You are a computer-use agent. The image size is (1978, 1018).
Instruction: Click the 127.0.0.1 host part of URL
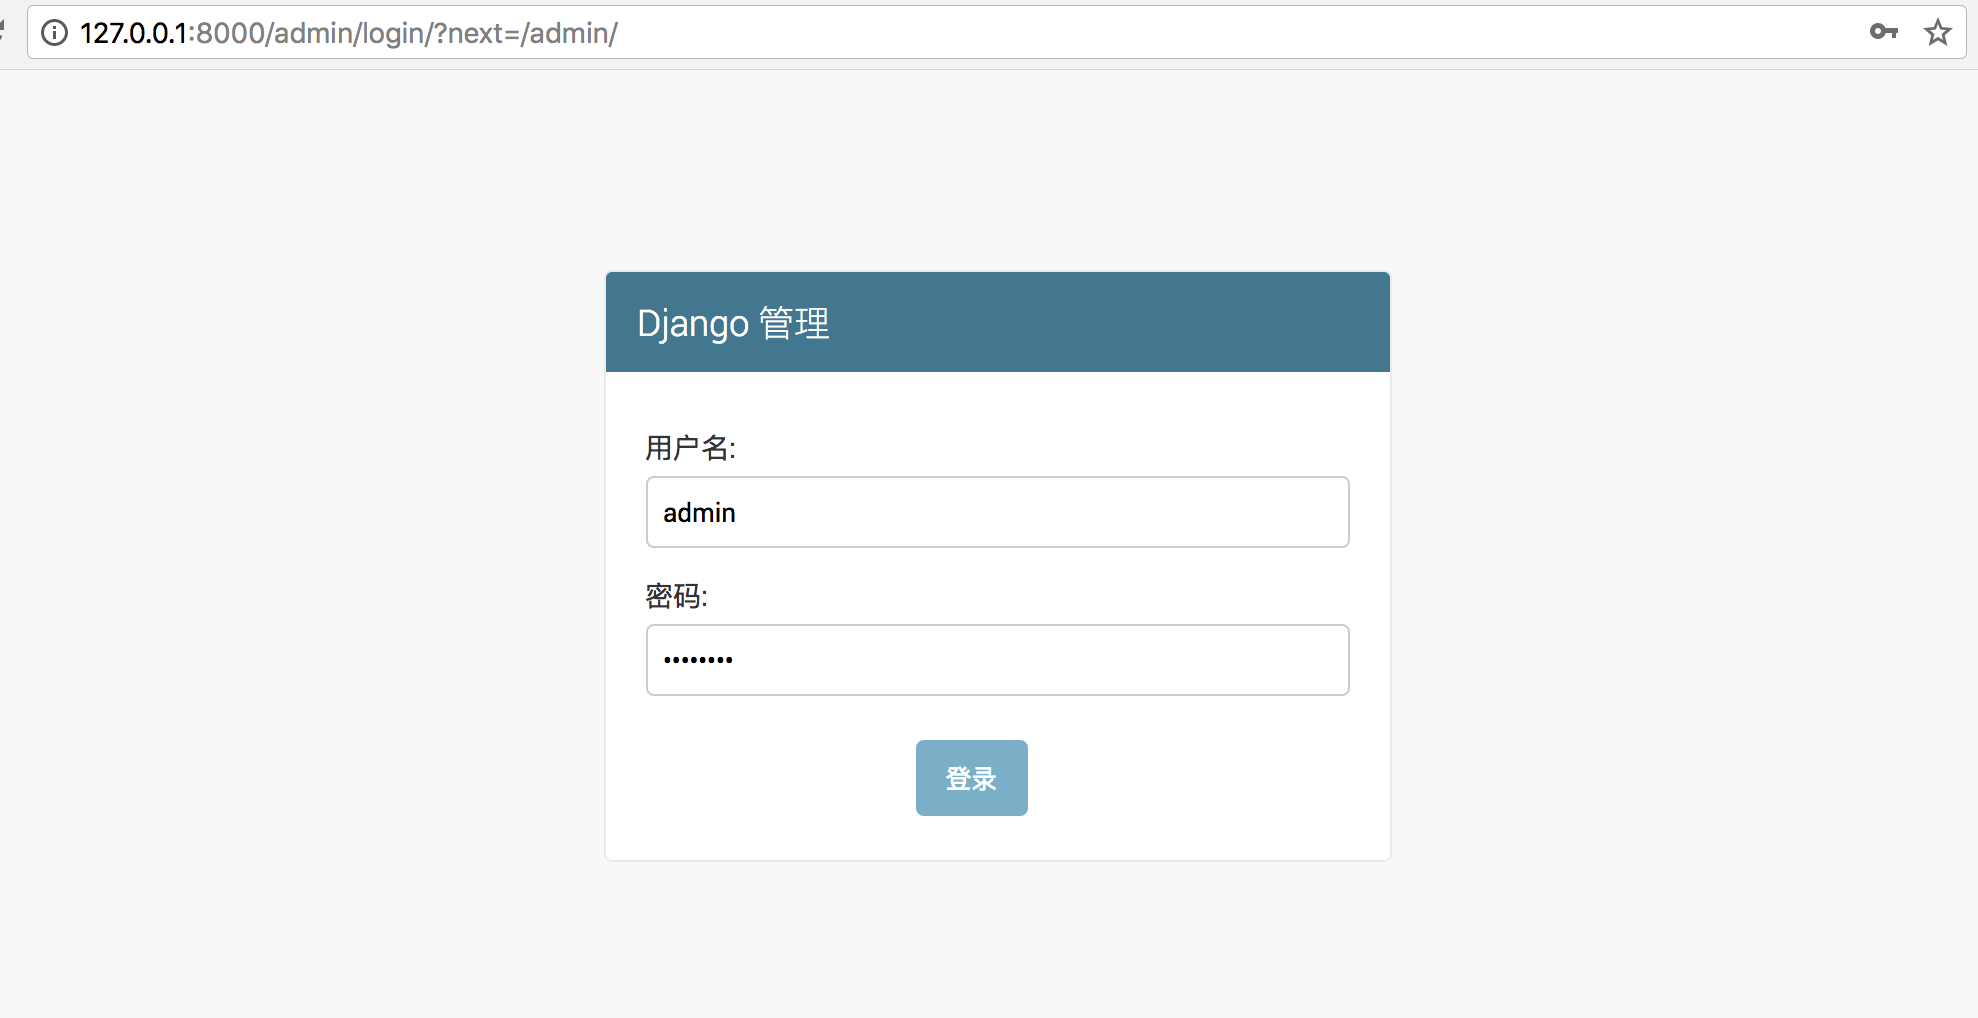click(x=133, y=33)
